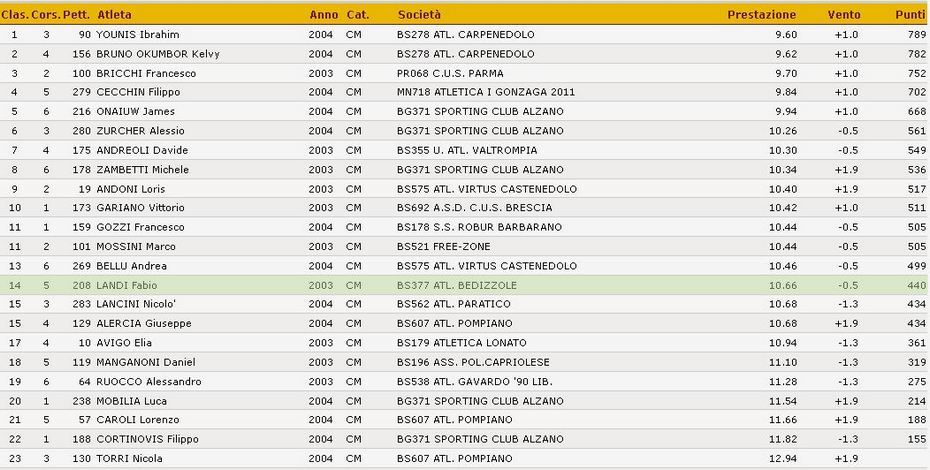Click the Vento column header
Viewport: 930px width, 470px height.
(x=844, y=15)
